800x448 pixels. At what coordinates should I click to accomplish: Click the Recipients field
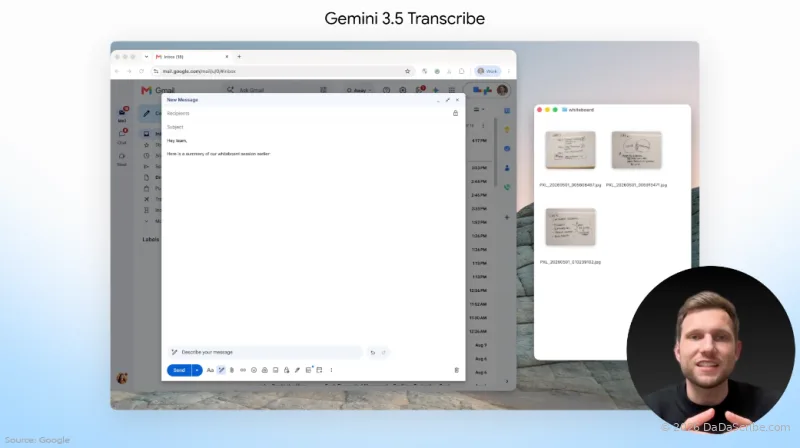308,113
